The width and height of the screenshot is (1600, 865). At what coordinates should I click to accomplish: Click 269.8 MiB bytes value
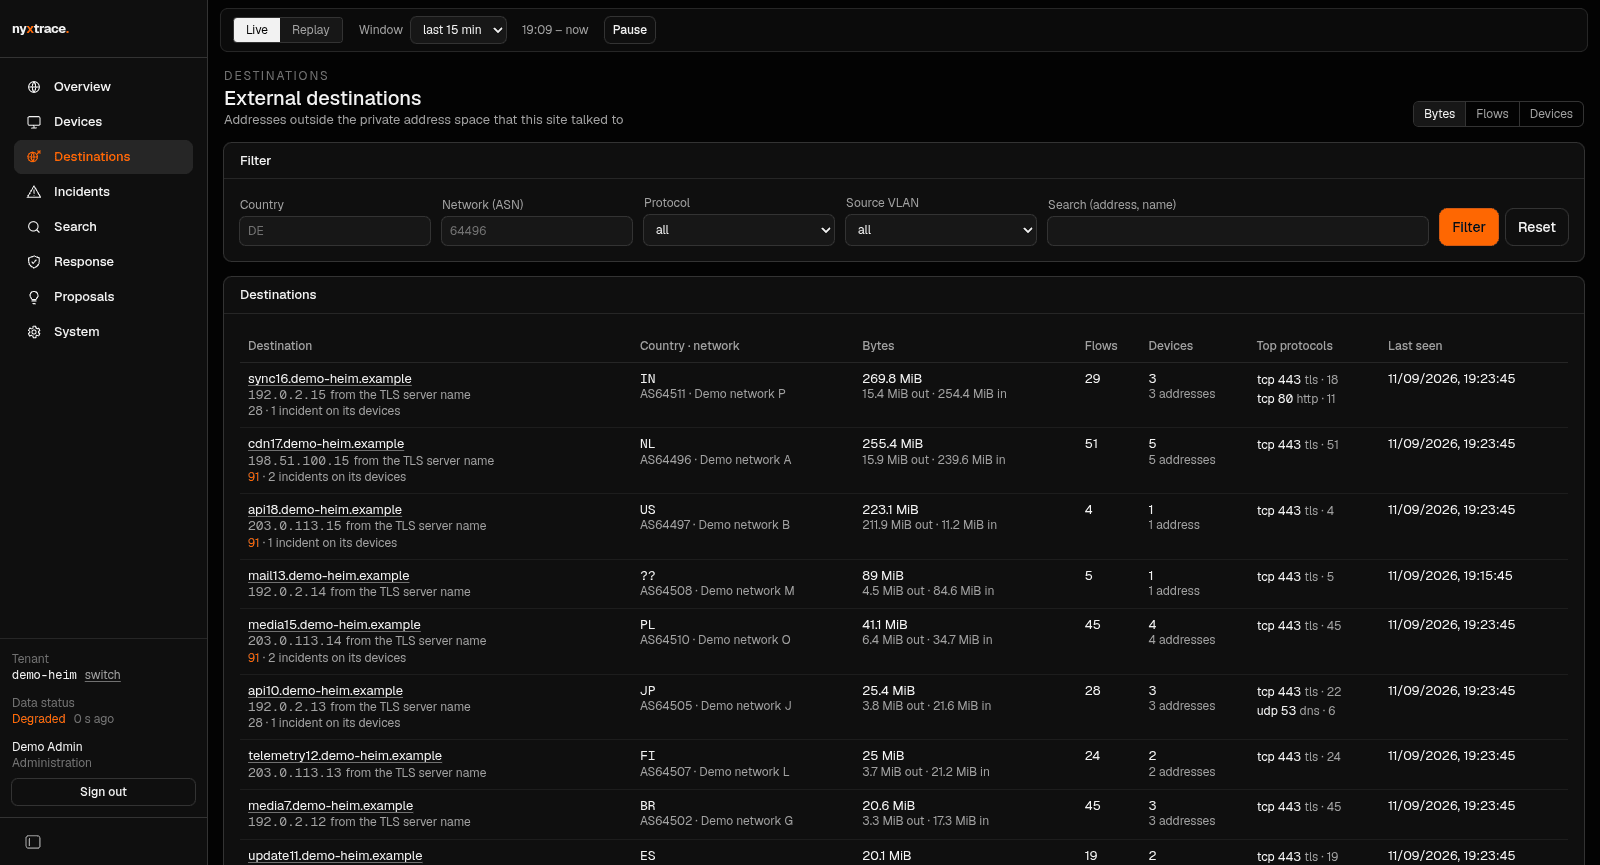point(892,379)
